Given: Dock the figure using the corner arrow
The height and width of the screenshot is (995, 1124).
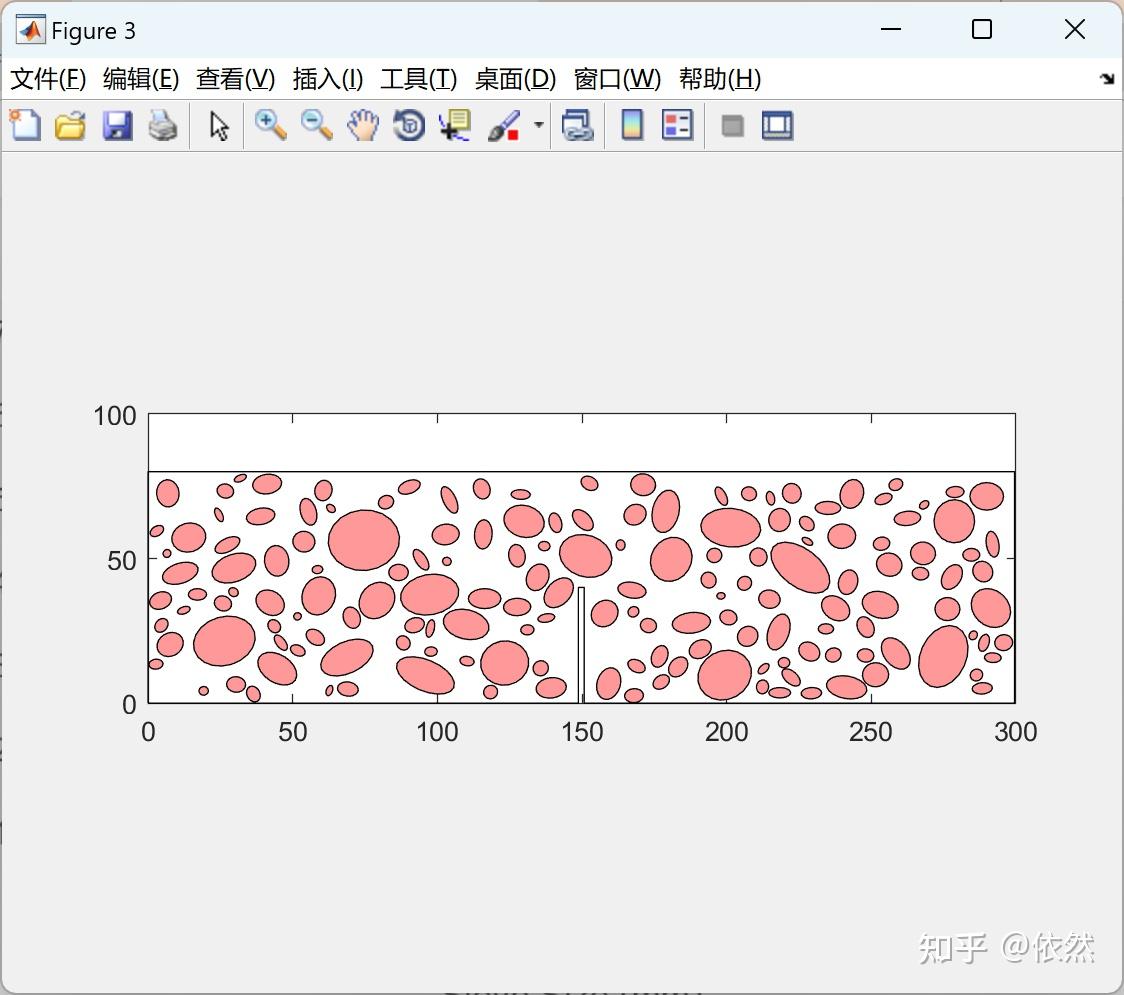Looking at the screenshot, I should pos(1108,79).
